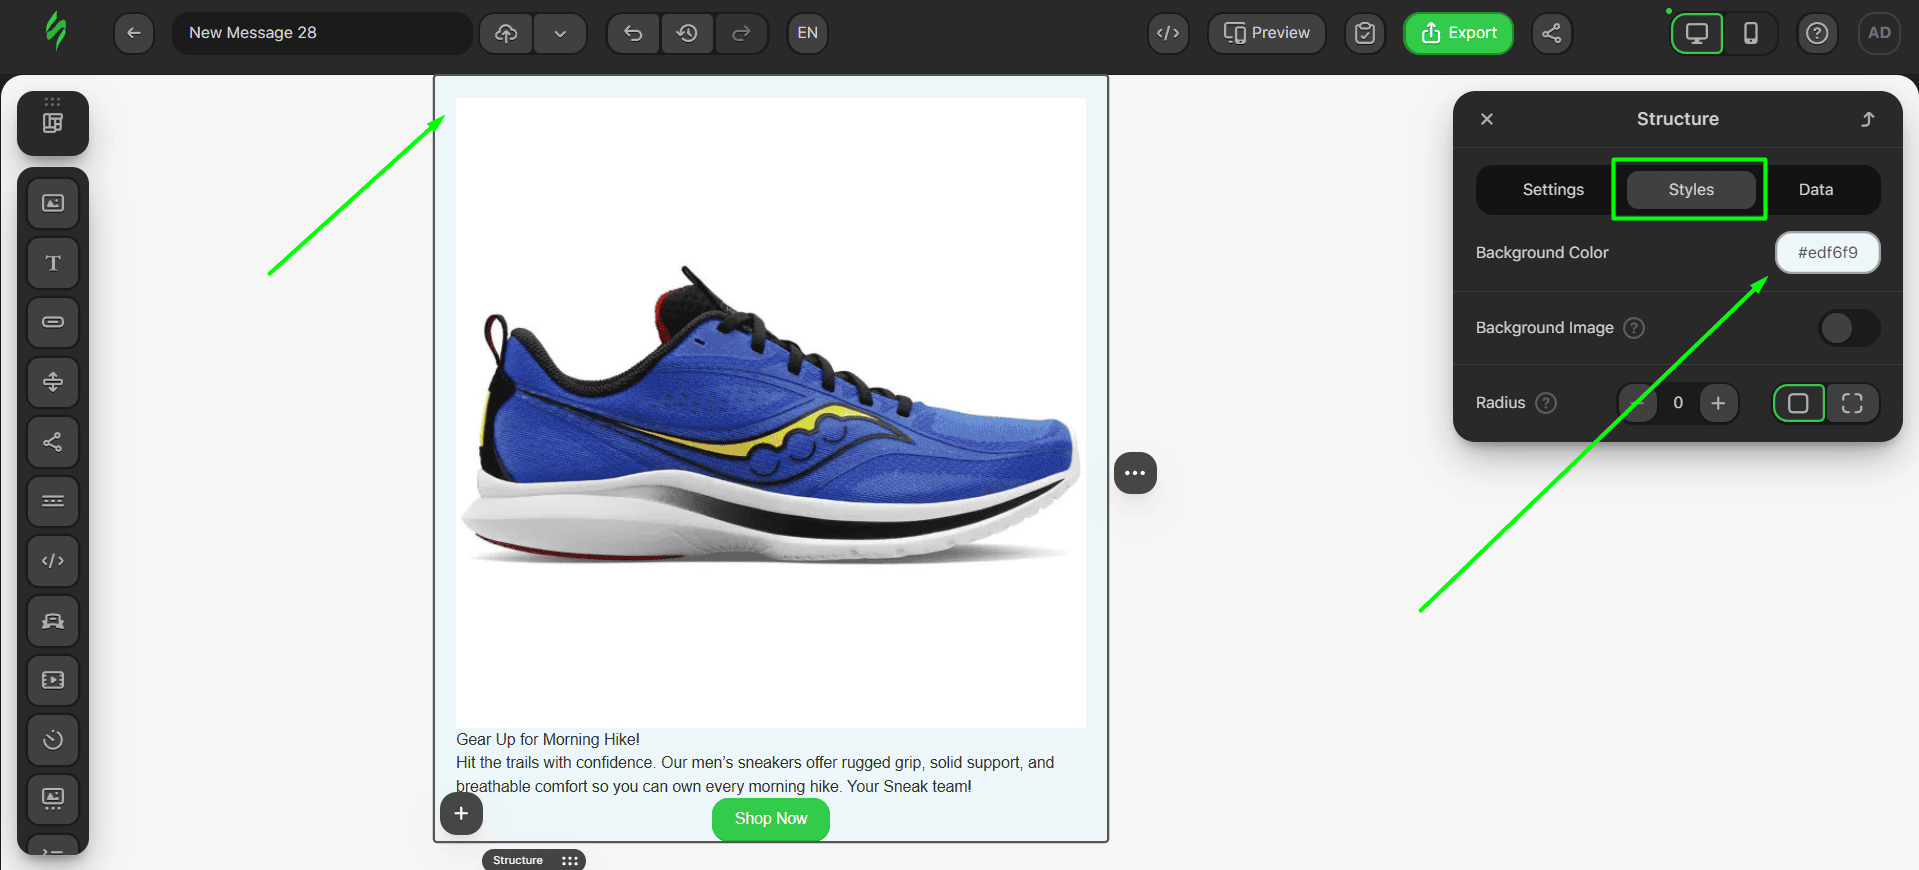Click the blue sneaker image

tap(771, 413)
